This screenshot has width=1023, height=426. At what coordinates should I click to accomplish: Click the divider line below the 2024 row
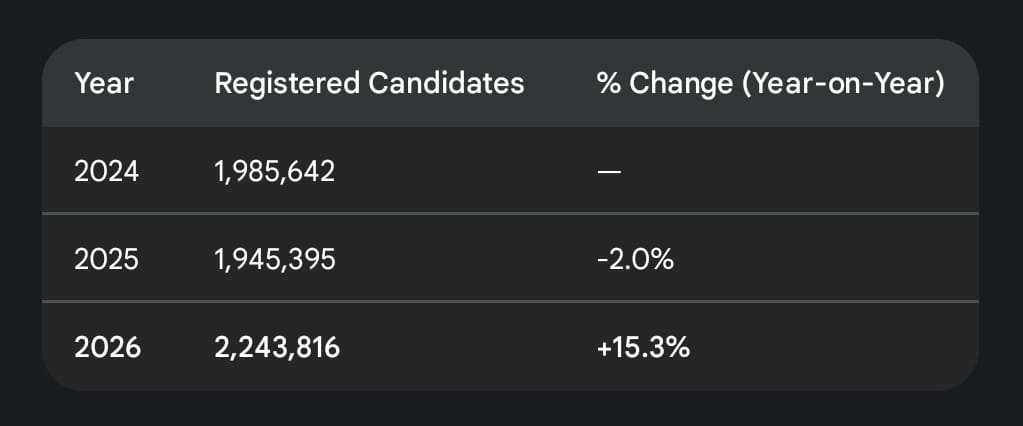click(x=510, y=213)
